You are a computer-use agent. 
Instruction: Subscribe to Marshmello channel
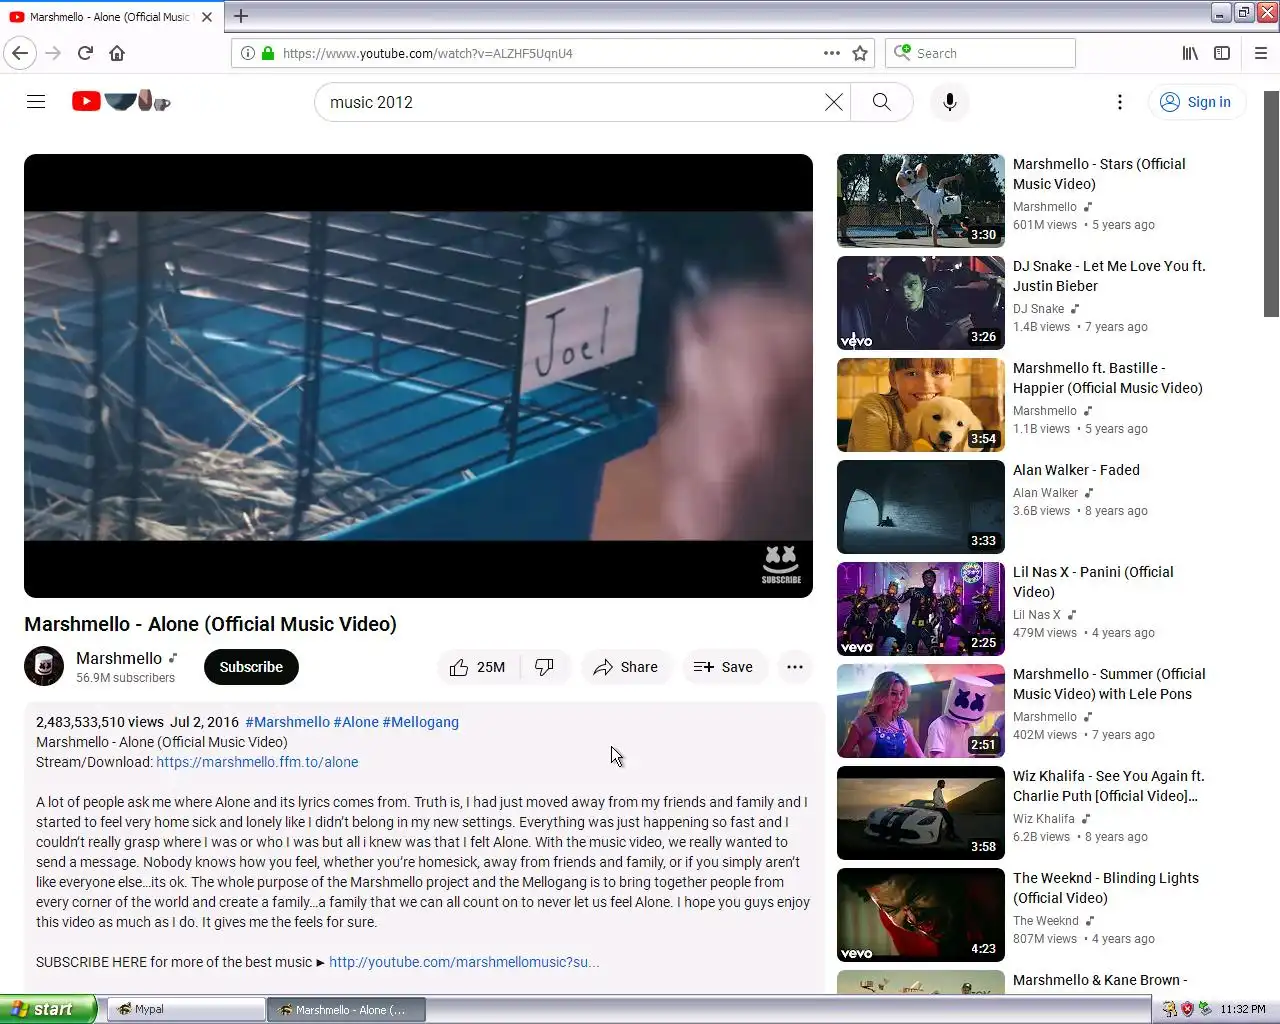coord(251,667)
